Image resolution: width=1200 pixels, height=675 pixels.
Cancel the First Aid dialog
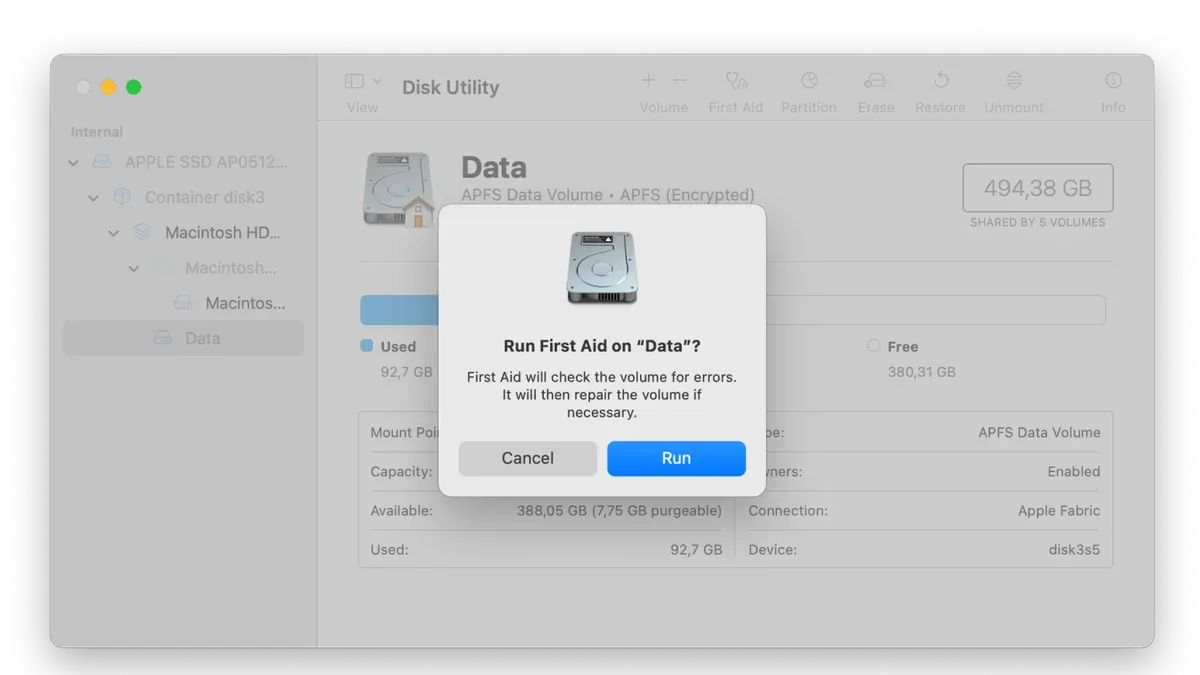[x=527, y=458]
